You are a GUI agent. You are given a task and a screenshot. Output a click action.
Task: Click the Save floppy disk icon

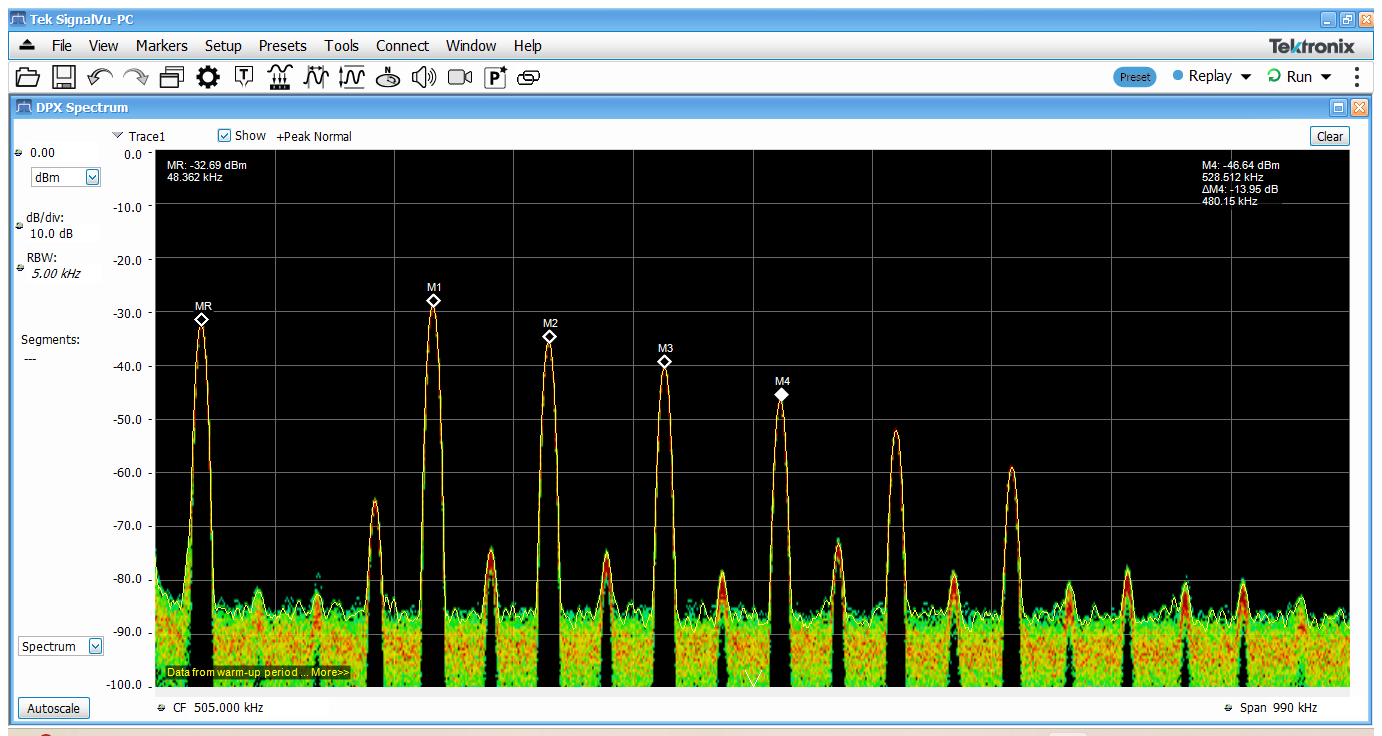coord(64,77)
